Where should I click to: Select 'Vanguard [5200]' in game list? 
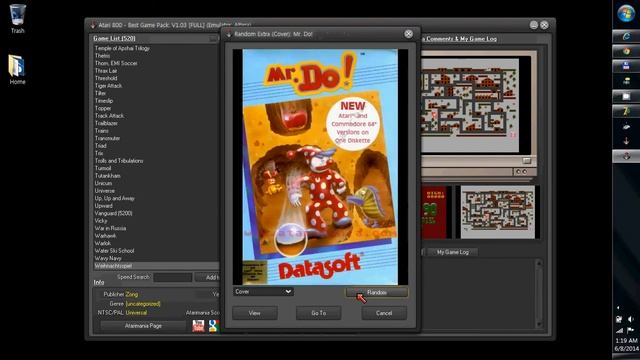(113, 213)
